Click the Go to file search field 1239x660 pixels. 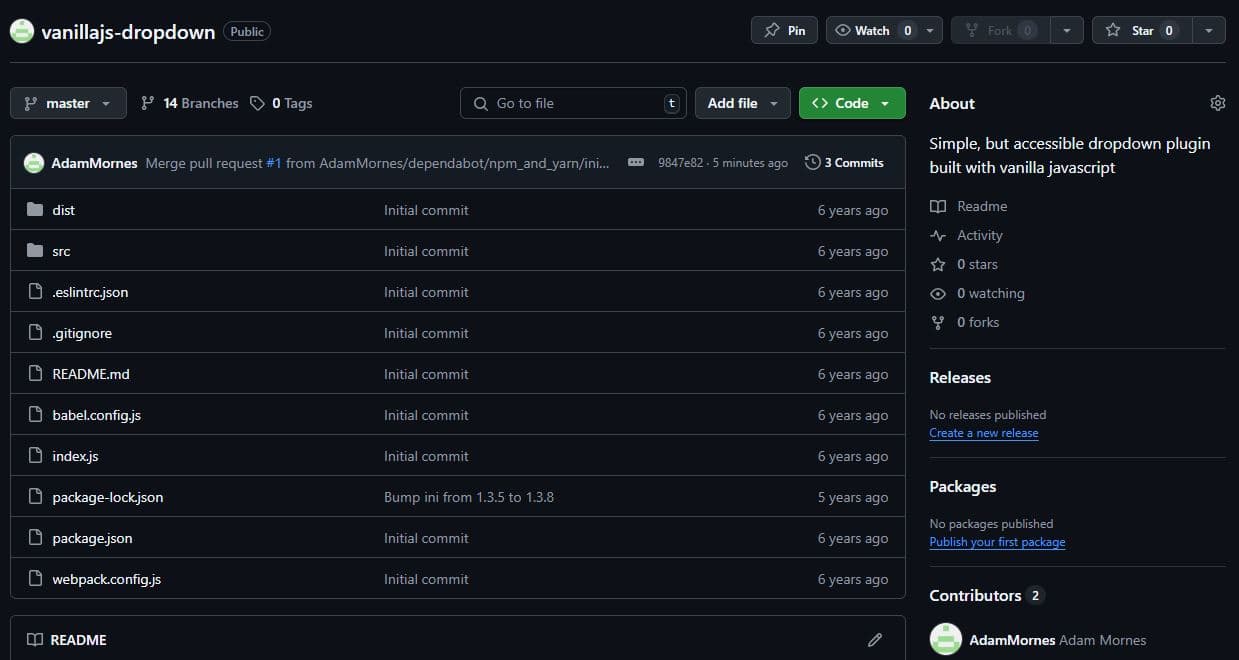pos(573,103)
